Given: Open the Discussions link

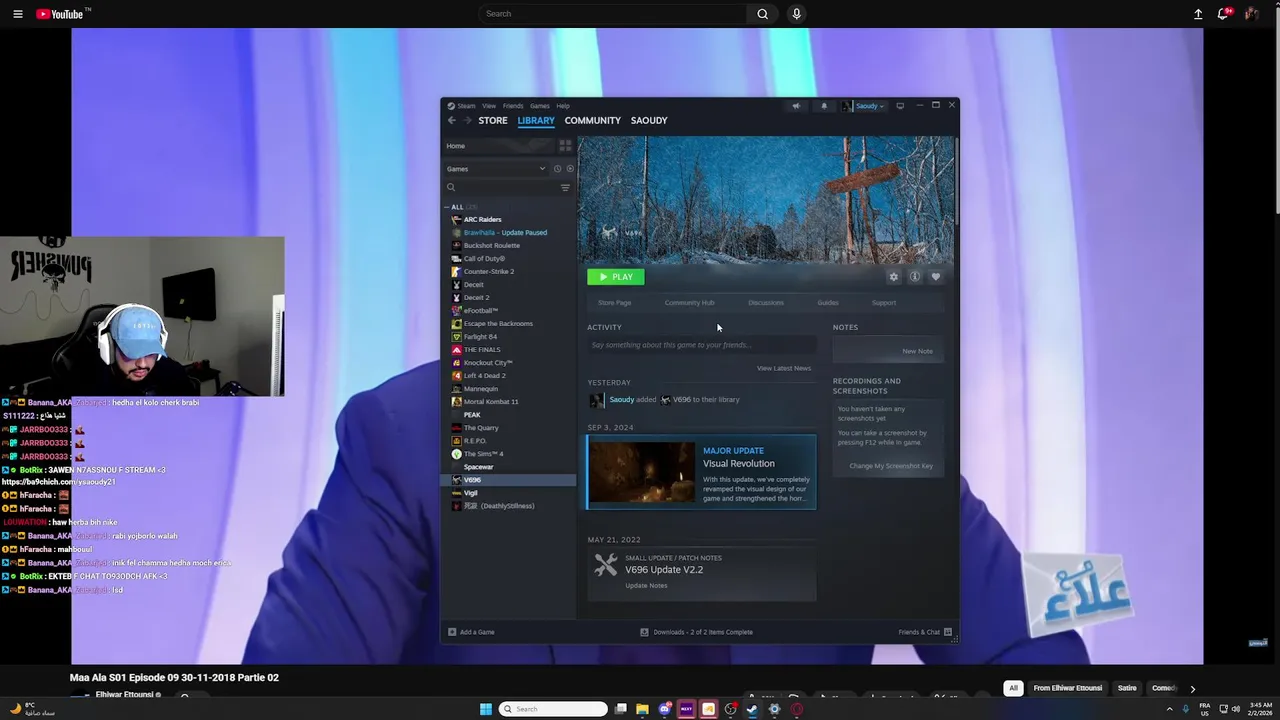Looking at the screenshot, I should pos(766,302).
